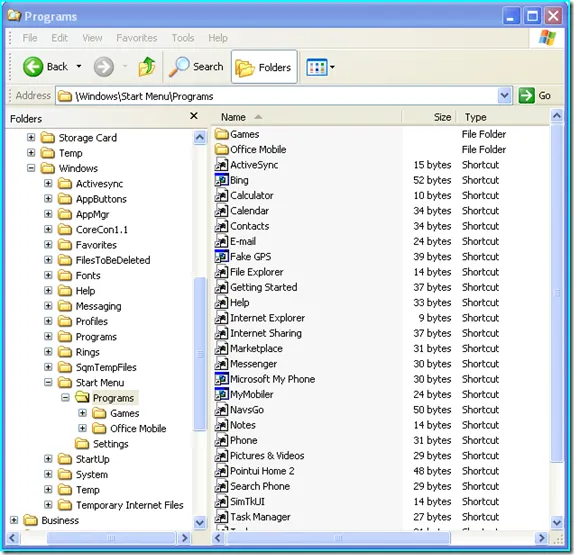The height and width of the screenshot is (555, 574).
Task: Click the folder tree scroll up arrow
Action: (200, 138)
